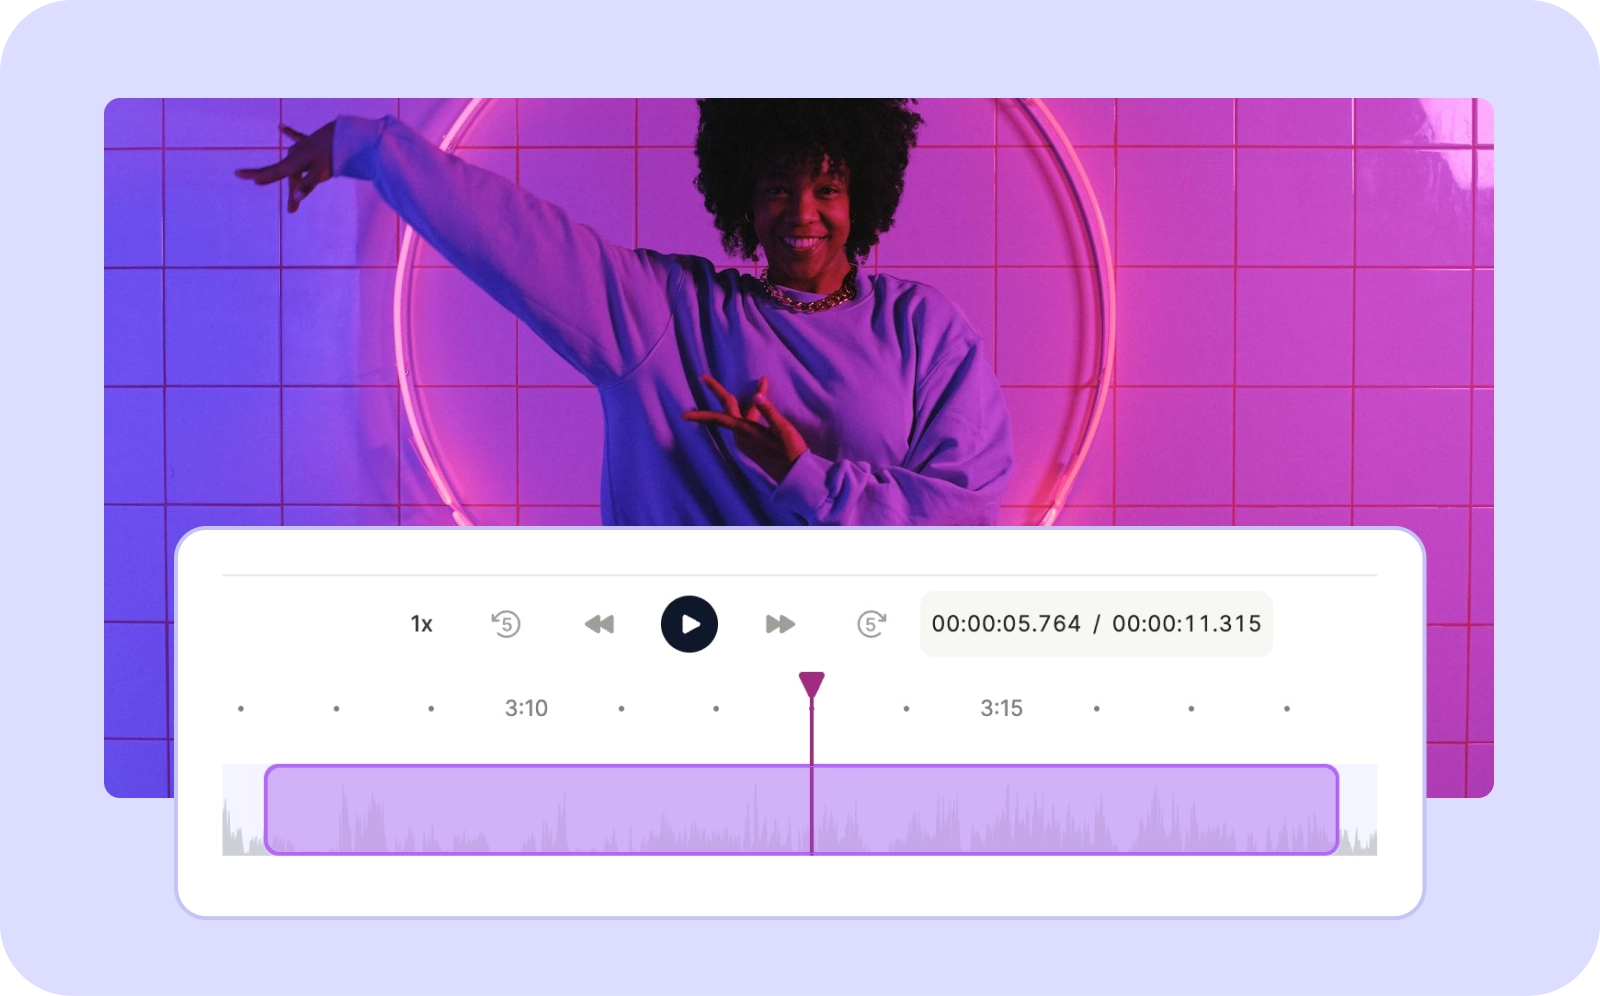Select the fast-backward skip icon
This screenshot has height=996, width=1600.
598,623
